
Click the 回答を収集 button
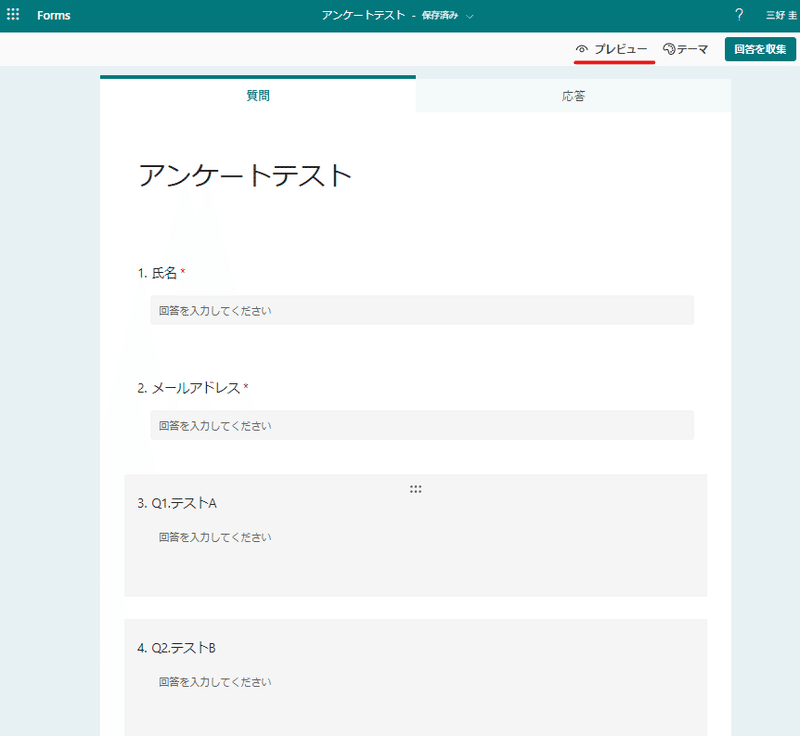(x=760, y=49)
